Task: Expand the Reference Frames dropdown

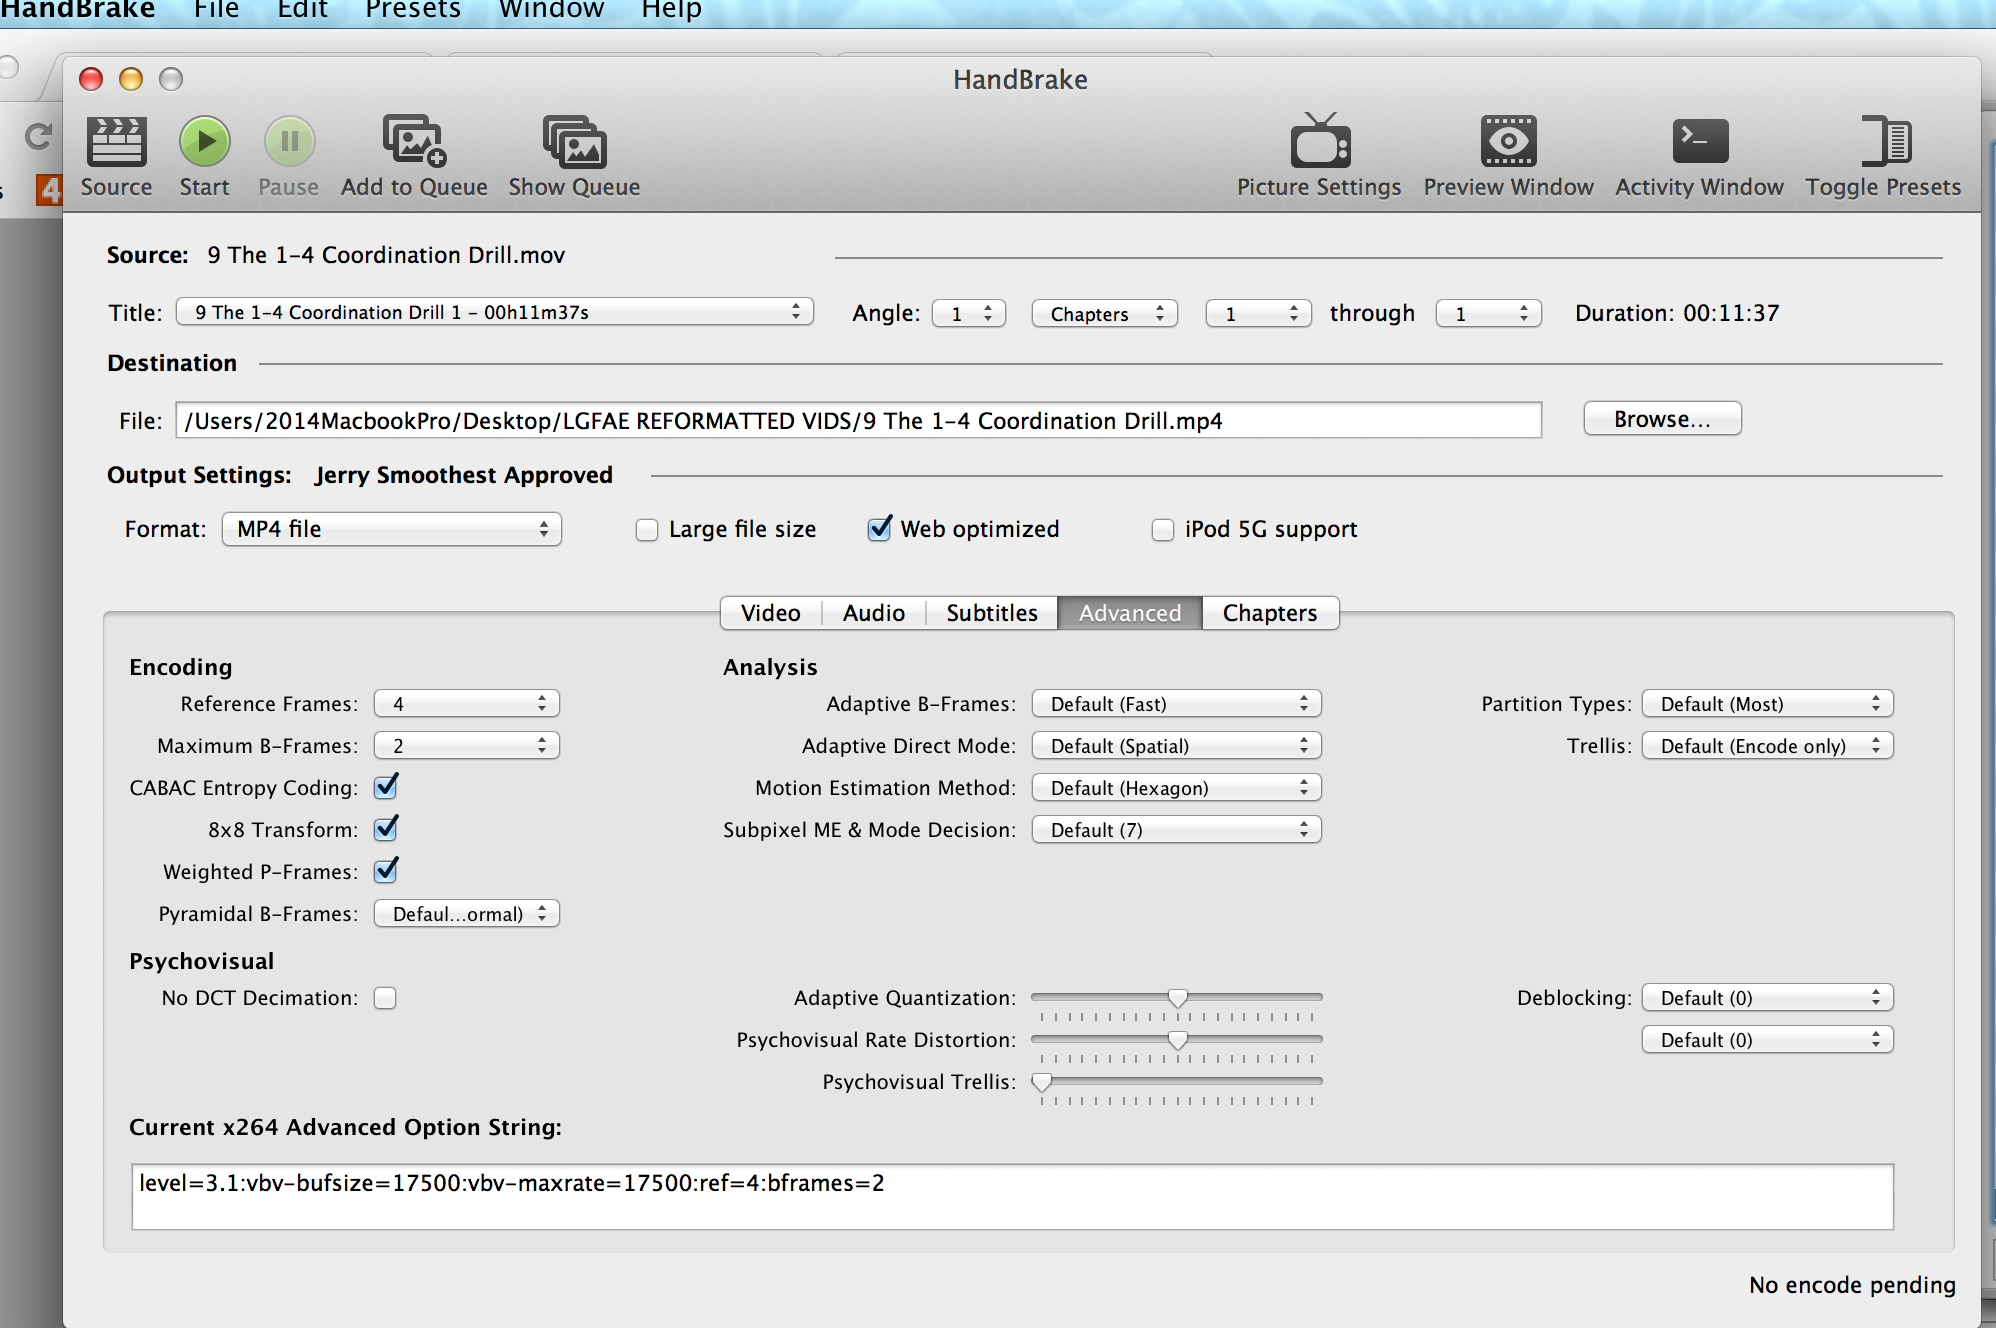Action: tap(466, 704)
